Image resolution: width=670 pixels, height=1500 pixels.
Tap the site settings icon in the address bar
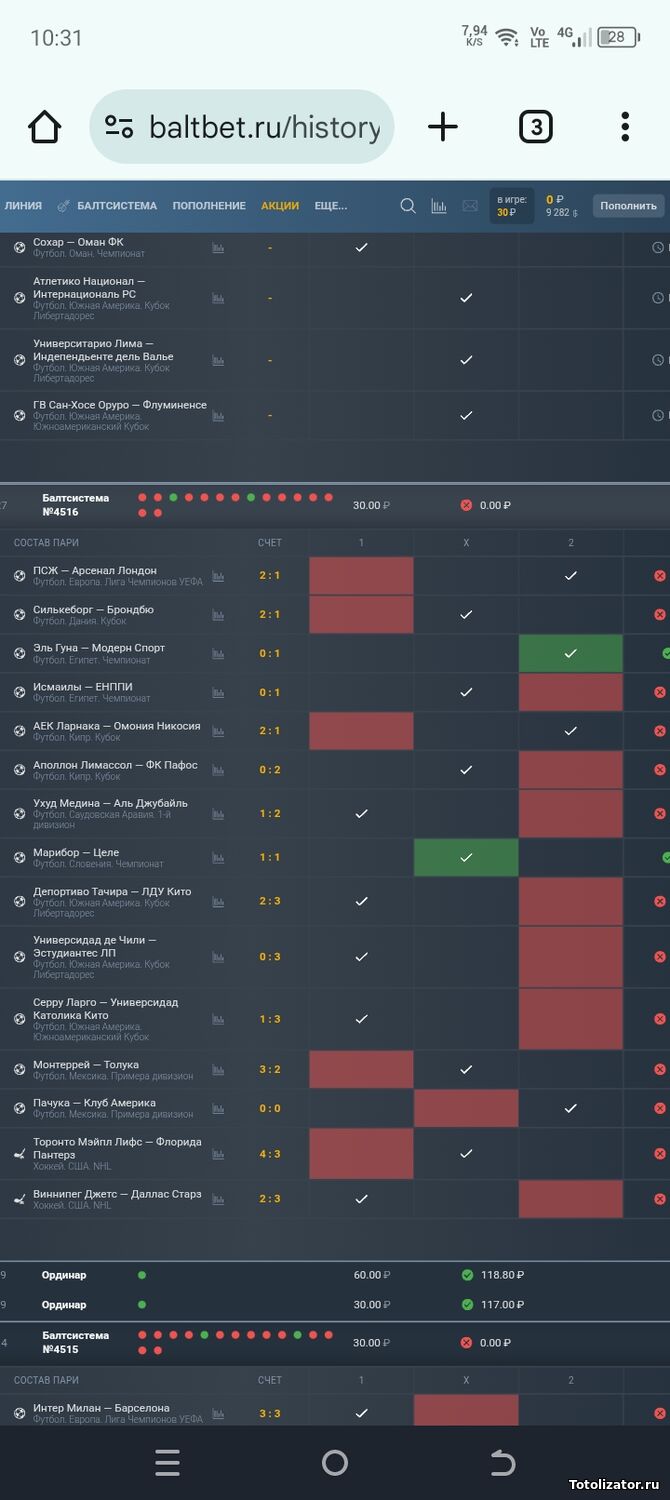click(119, 127)
